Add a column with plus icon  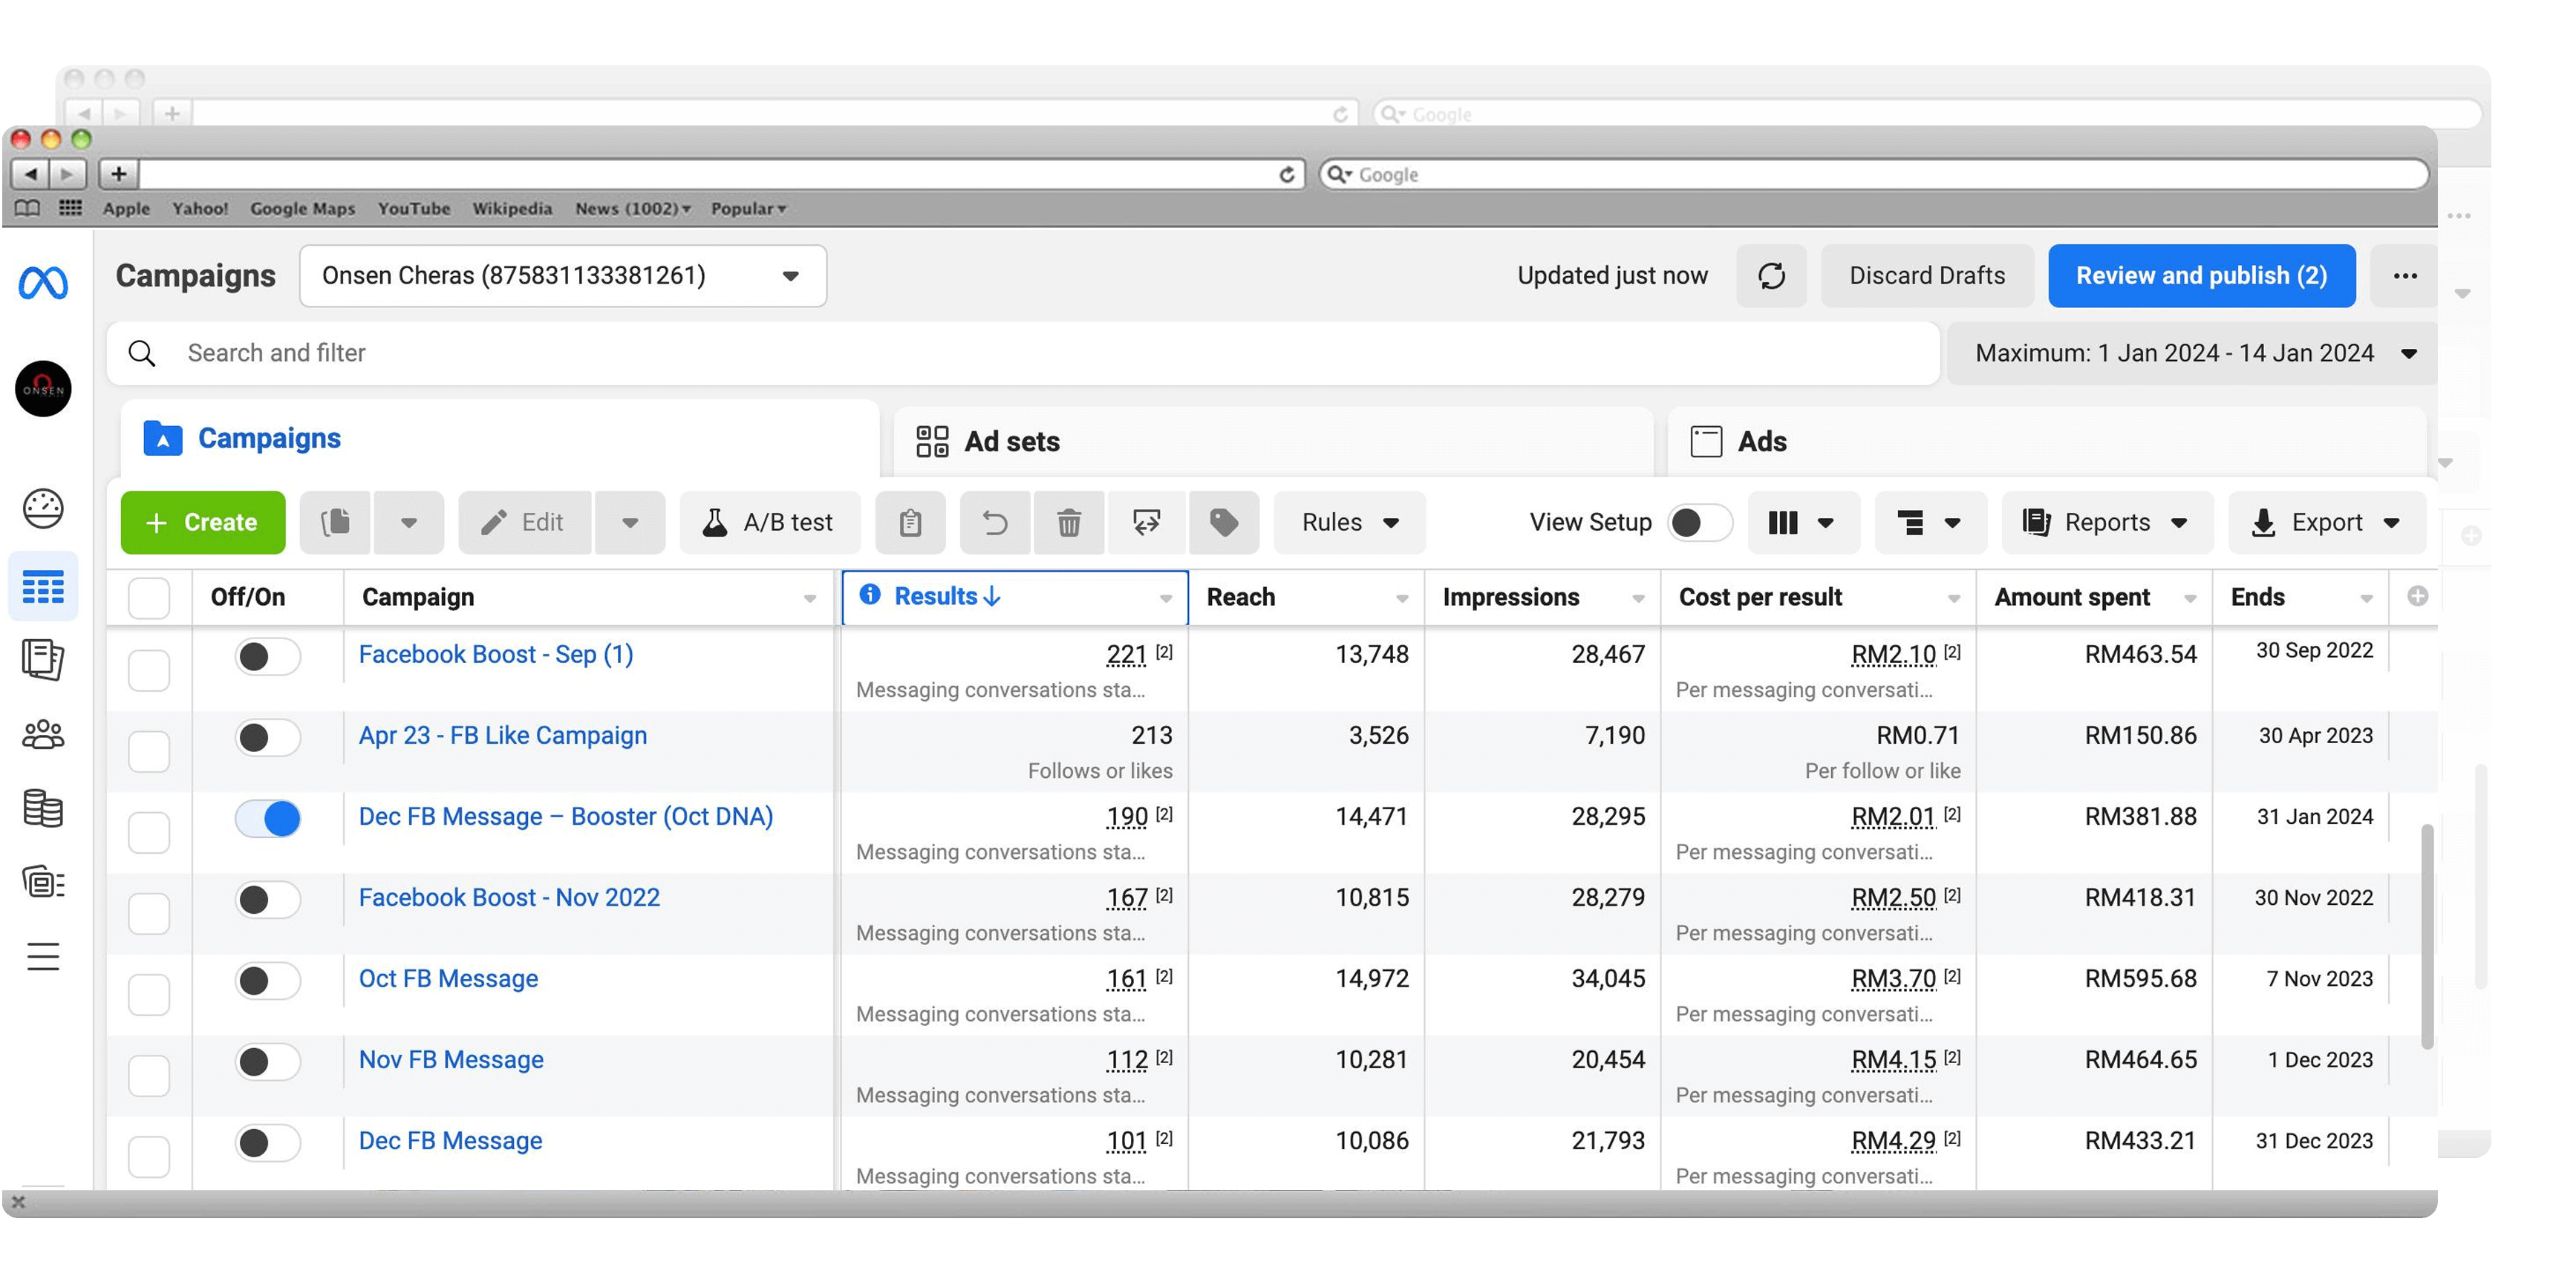2417,597
